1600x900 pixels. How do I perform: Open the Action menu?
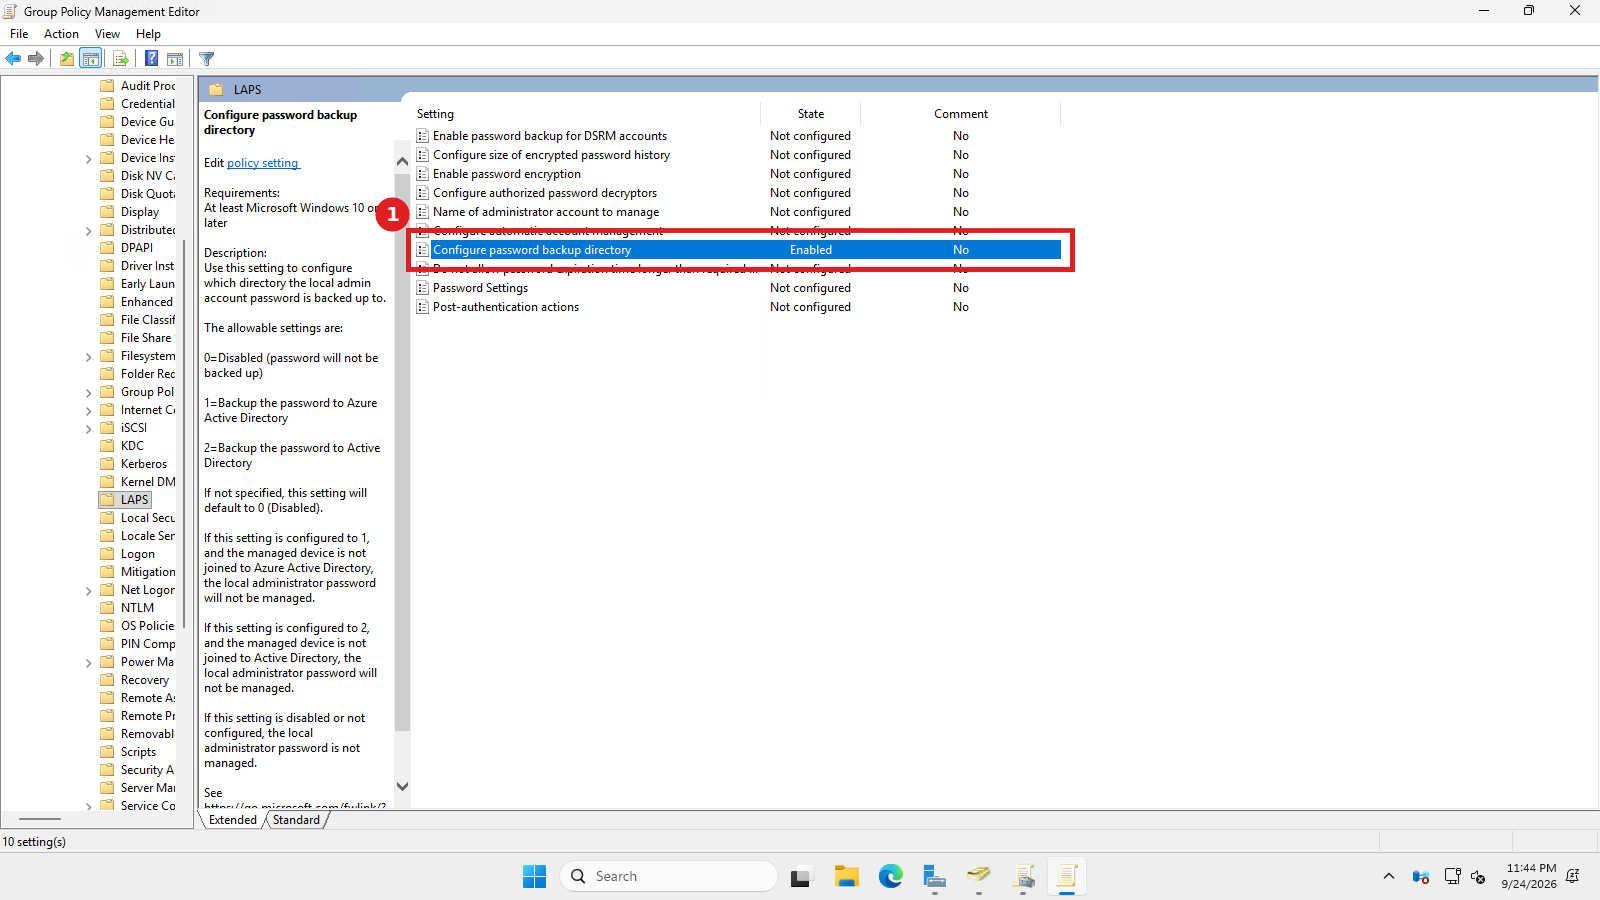[61, 34]
